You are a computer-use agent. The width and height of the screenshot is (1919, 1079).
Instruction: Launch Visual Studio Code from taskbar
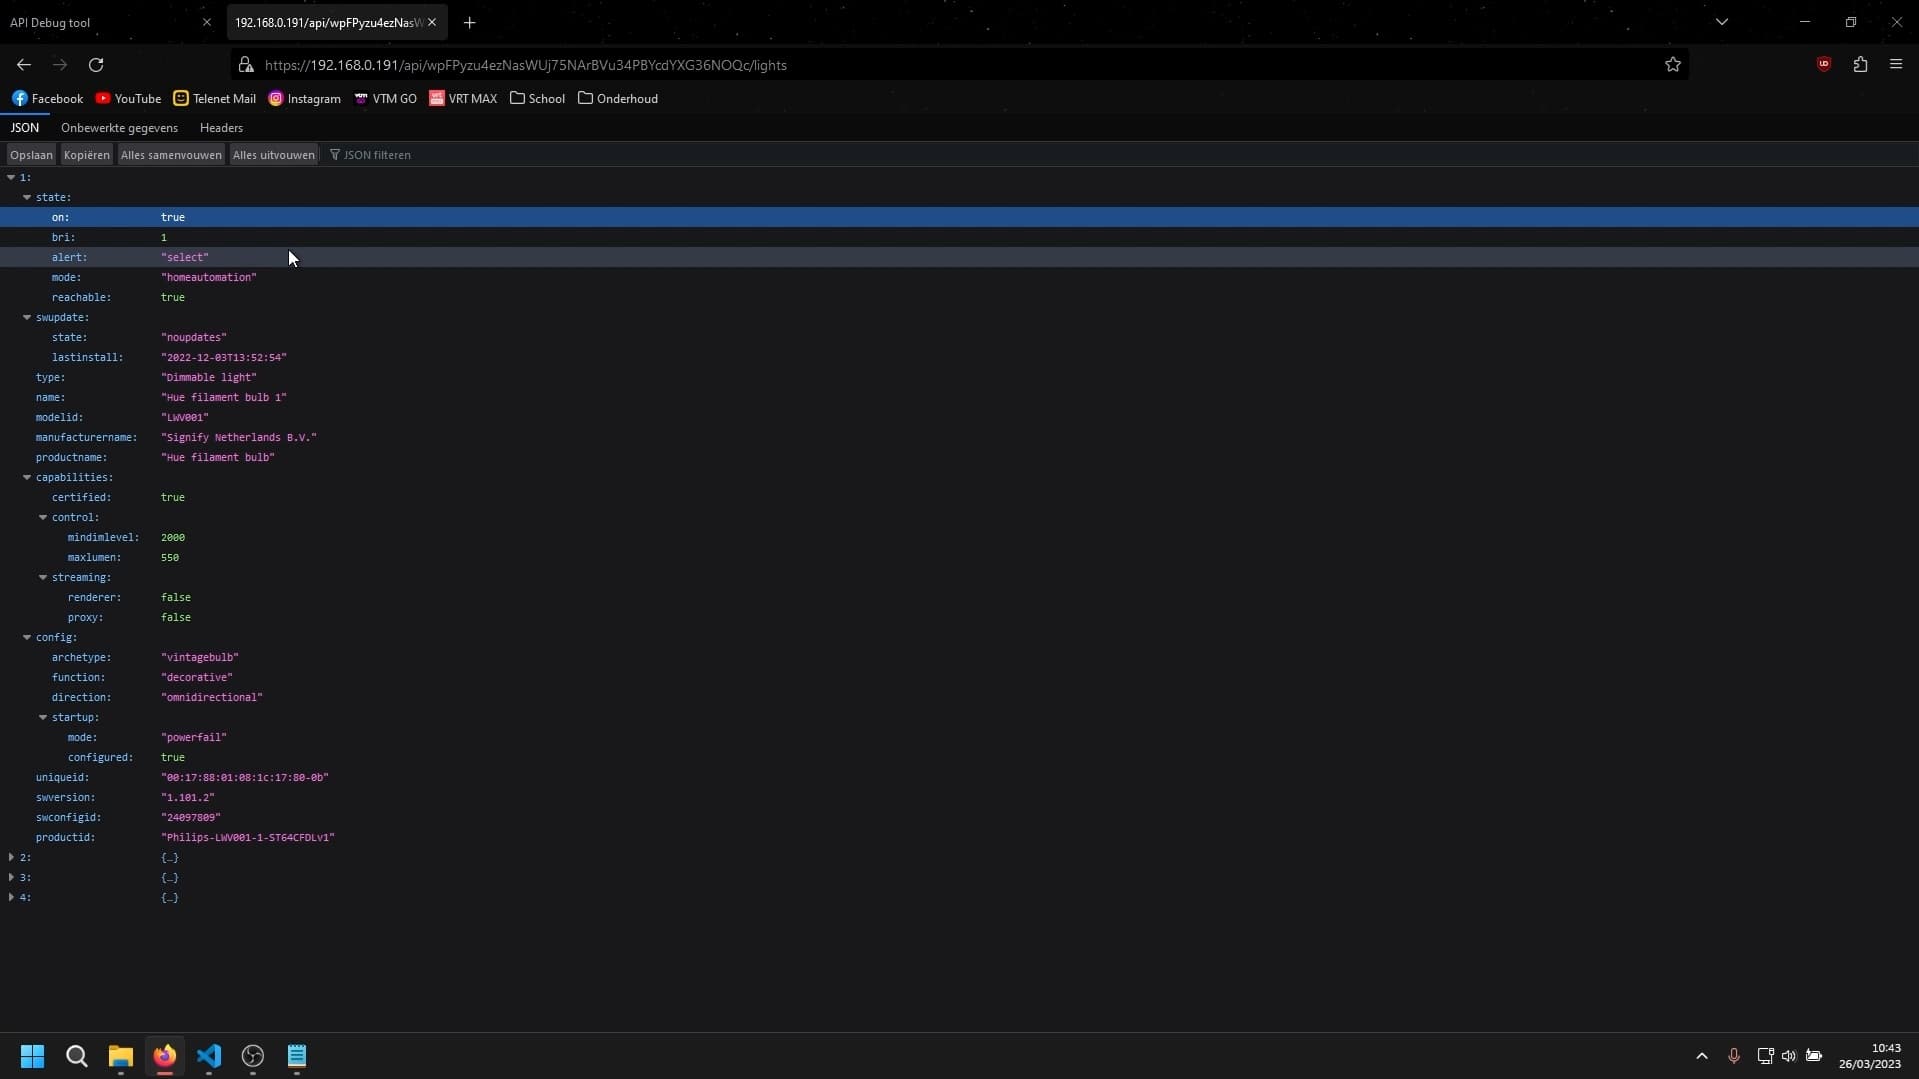coord(208,1056)
